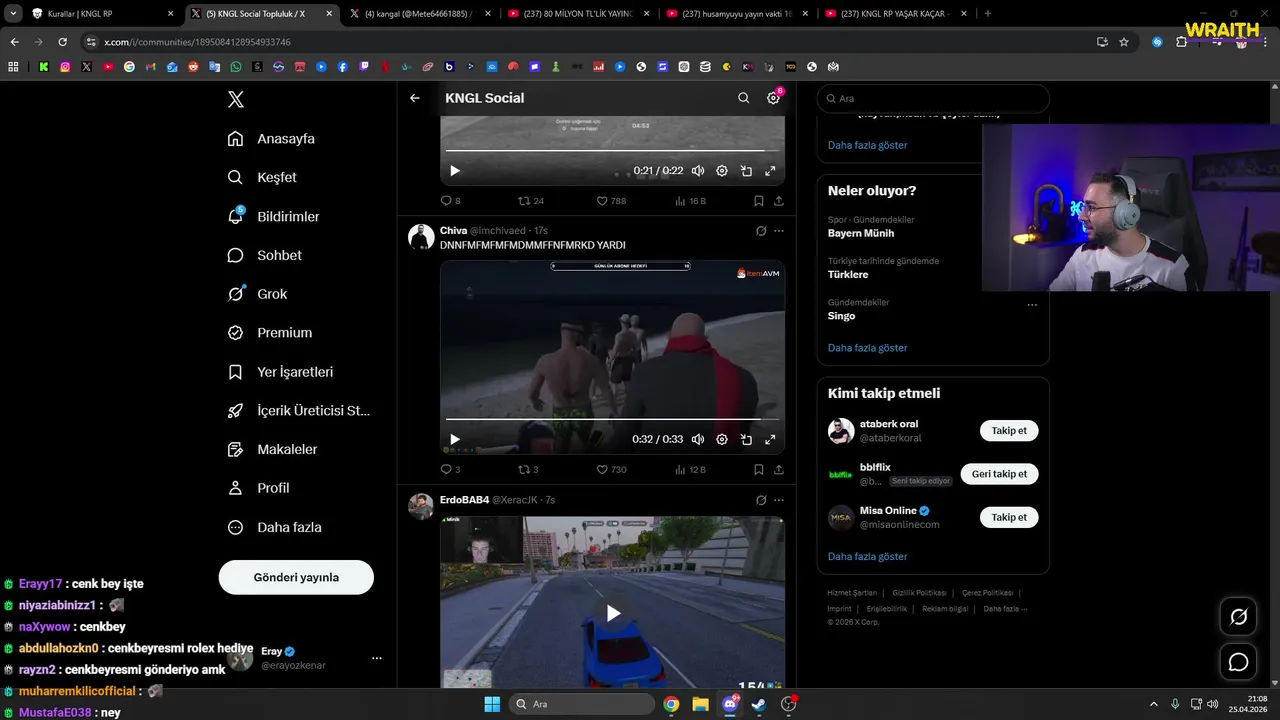Switch to kangal (@Mete64661885) tab
The image size is (1280, 720).
click(x=418, y=14)
